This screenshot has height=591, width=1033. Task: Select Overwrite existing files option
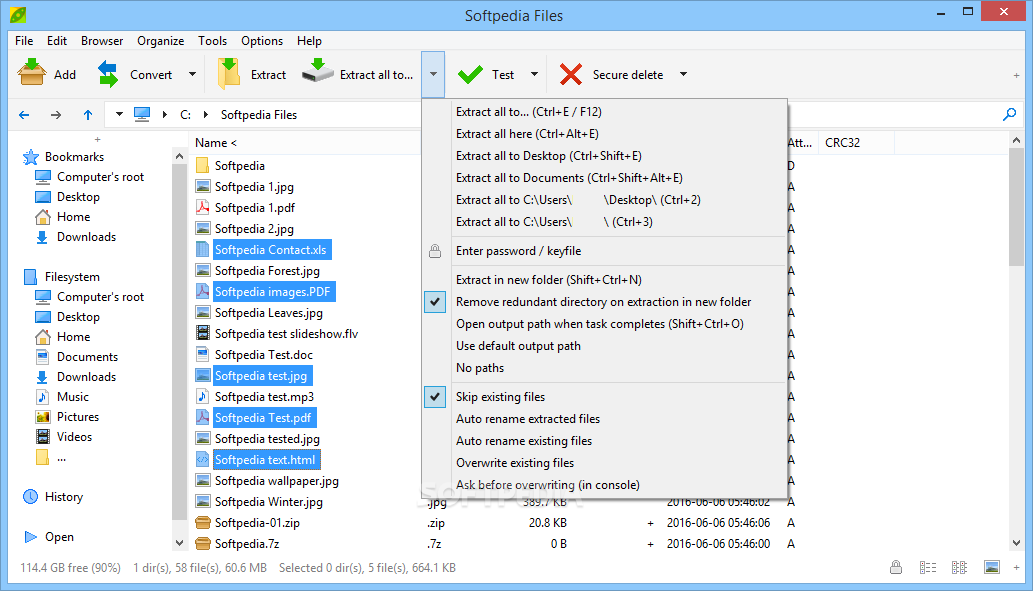pyautogui.click(x=515, y=463)
